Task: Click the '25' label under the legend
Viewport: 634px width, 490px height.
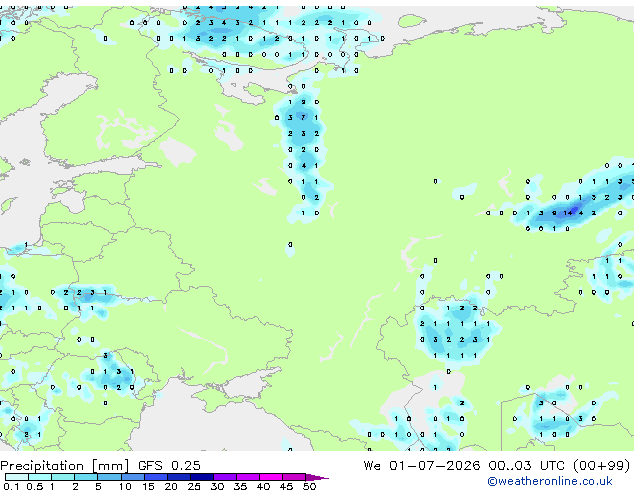Action: [x=194, y=486]
